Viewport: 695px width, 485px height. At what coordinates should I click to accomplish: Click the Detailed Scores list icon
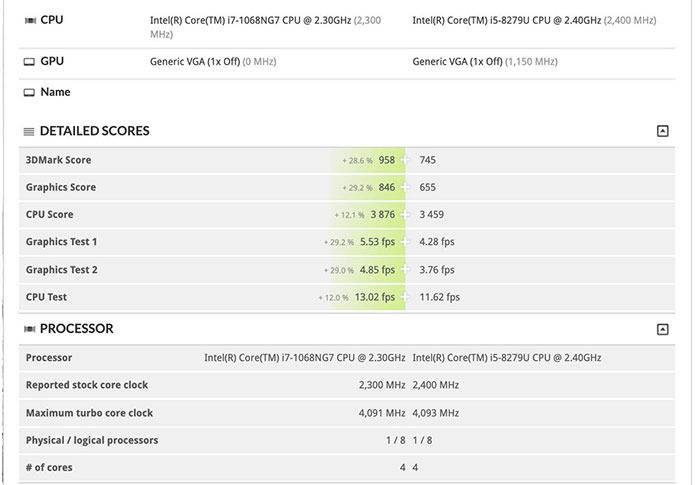tap(29, 132)
